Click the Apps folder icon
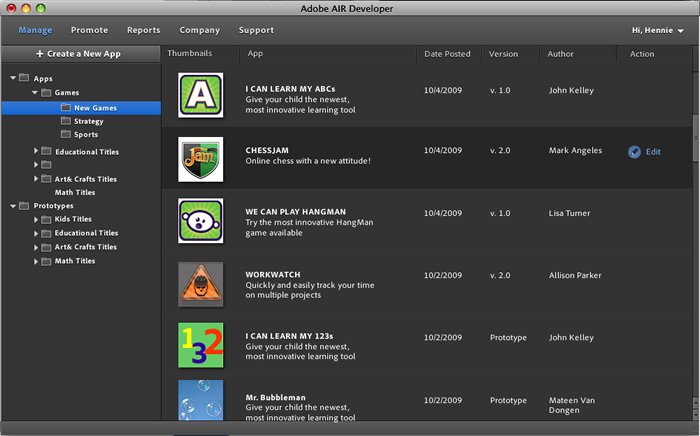 (24, 78)
